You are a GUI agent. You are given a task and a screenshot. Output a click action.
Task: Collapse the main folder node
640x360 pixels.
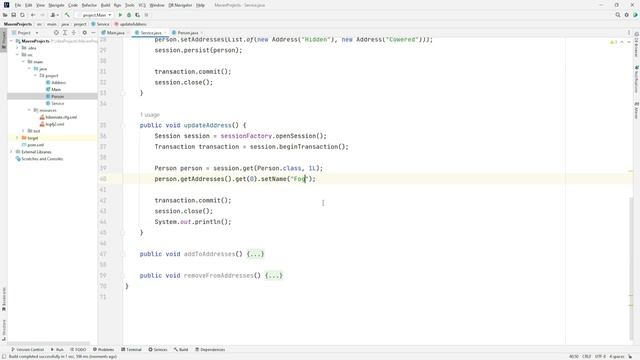pos(23,62)
